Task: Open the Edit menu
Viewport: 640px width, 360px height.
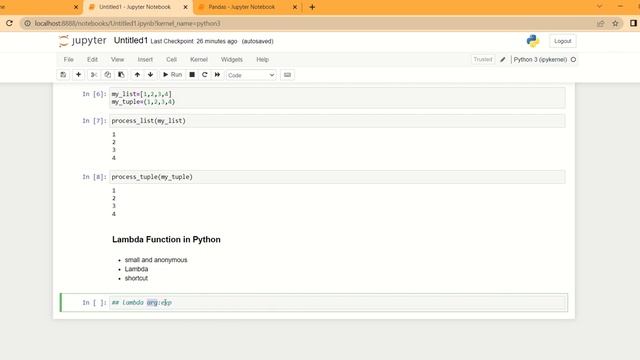Action: (x=92, y=60)
